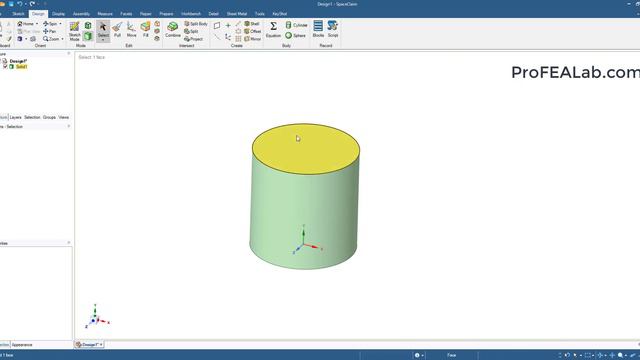Screen dimensions: 640x360
Task: Select the Project tool
Action: pos(193,39)
